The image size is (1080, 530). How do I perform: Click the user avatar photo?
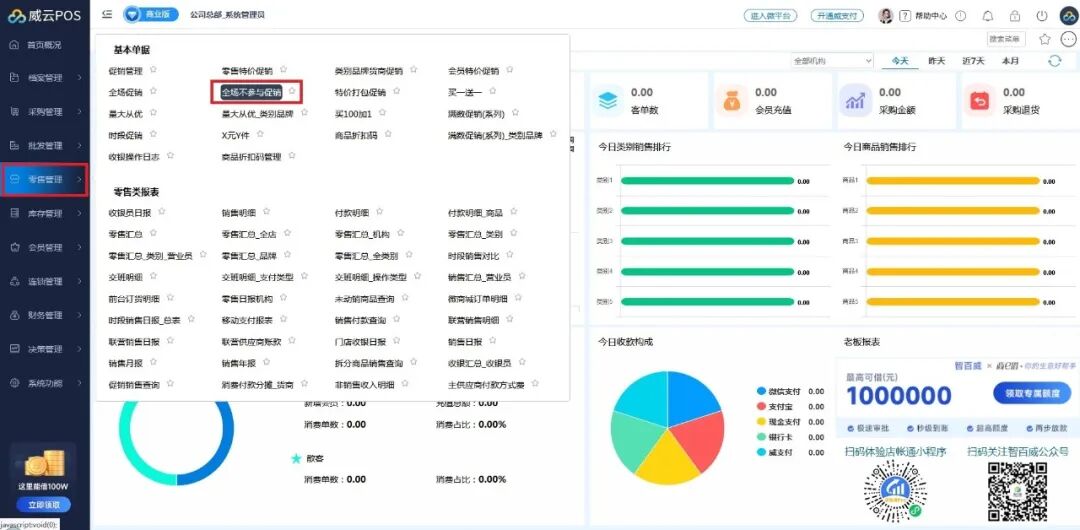point(886,15)
